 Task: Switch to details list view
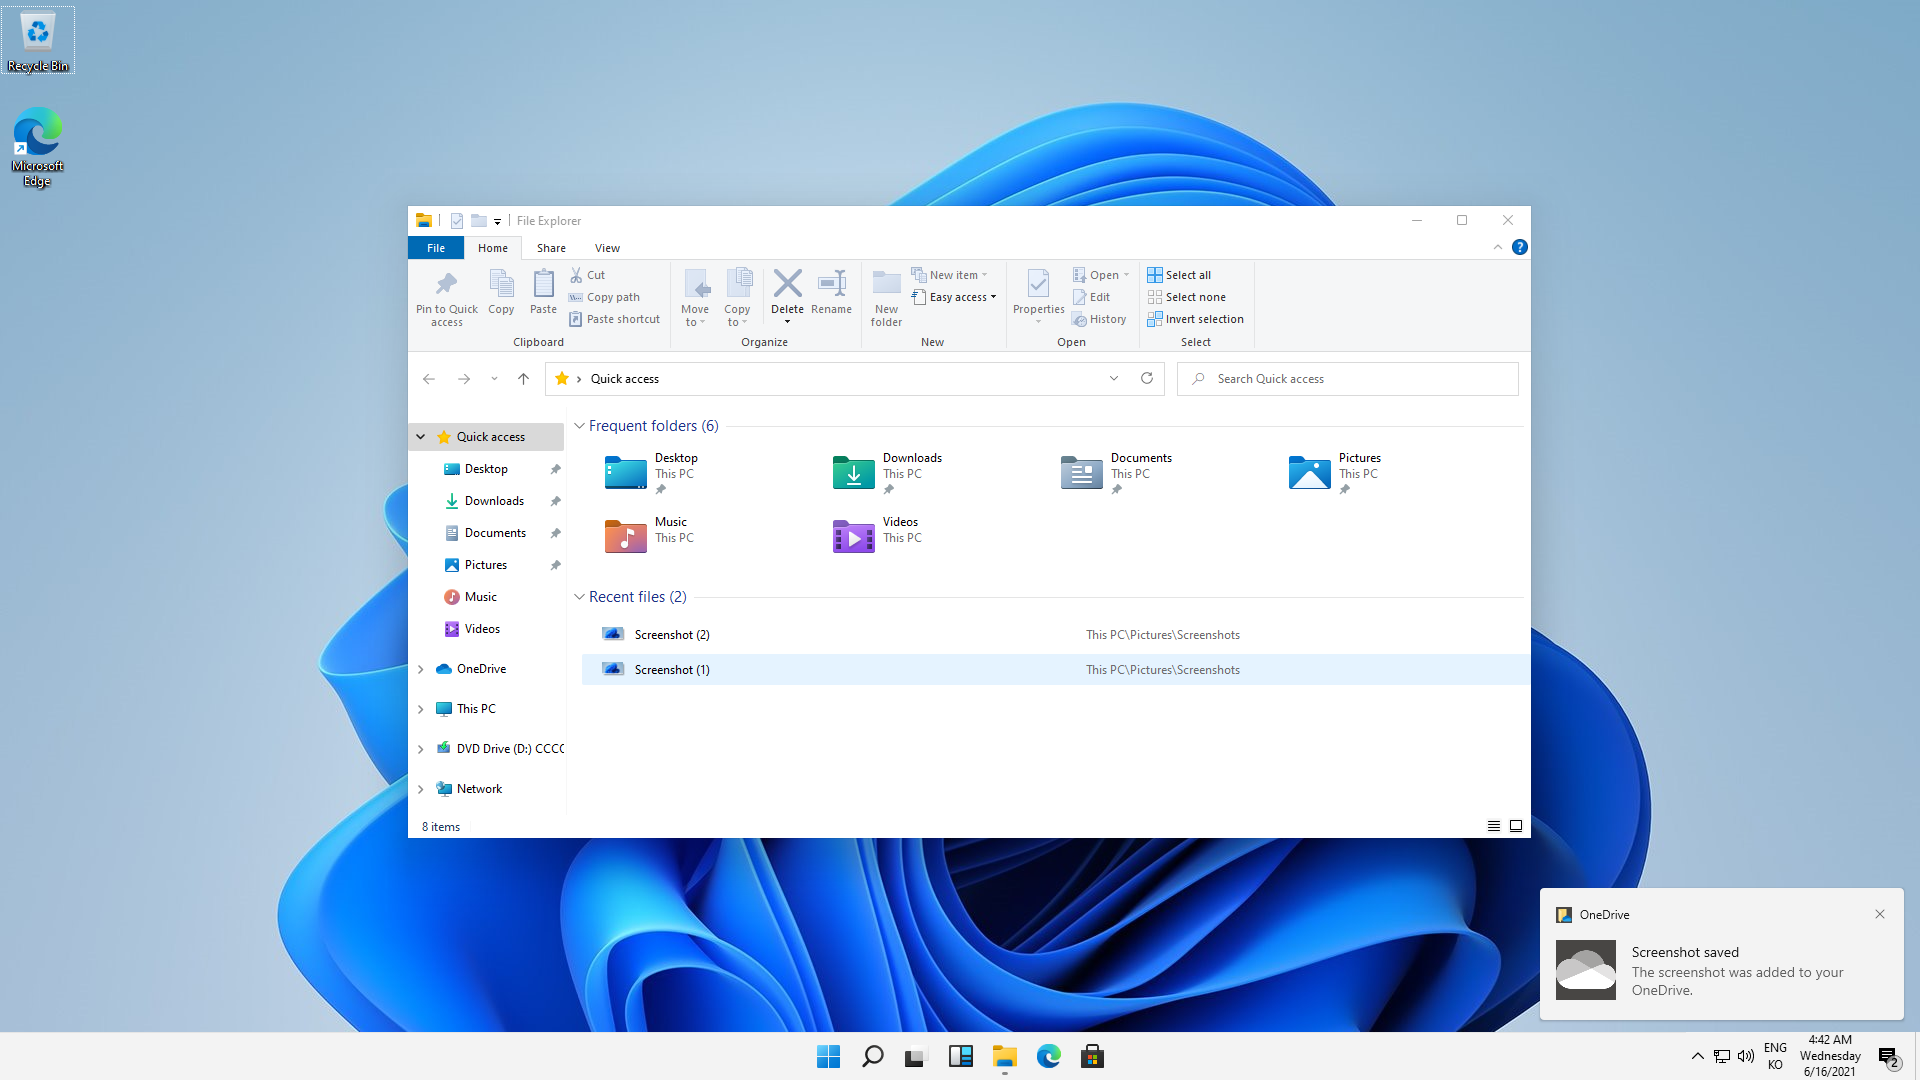(x=1493, y=826)
